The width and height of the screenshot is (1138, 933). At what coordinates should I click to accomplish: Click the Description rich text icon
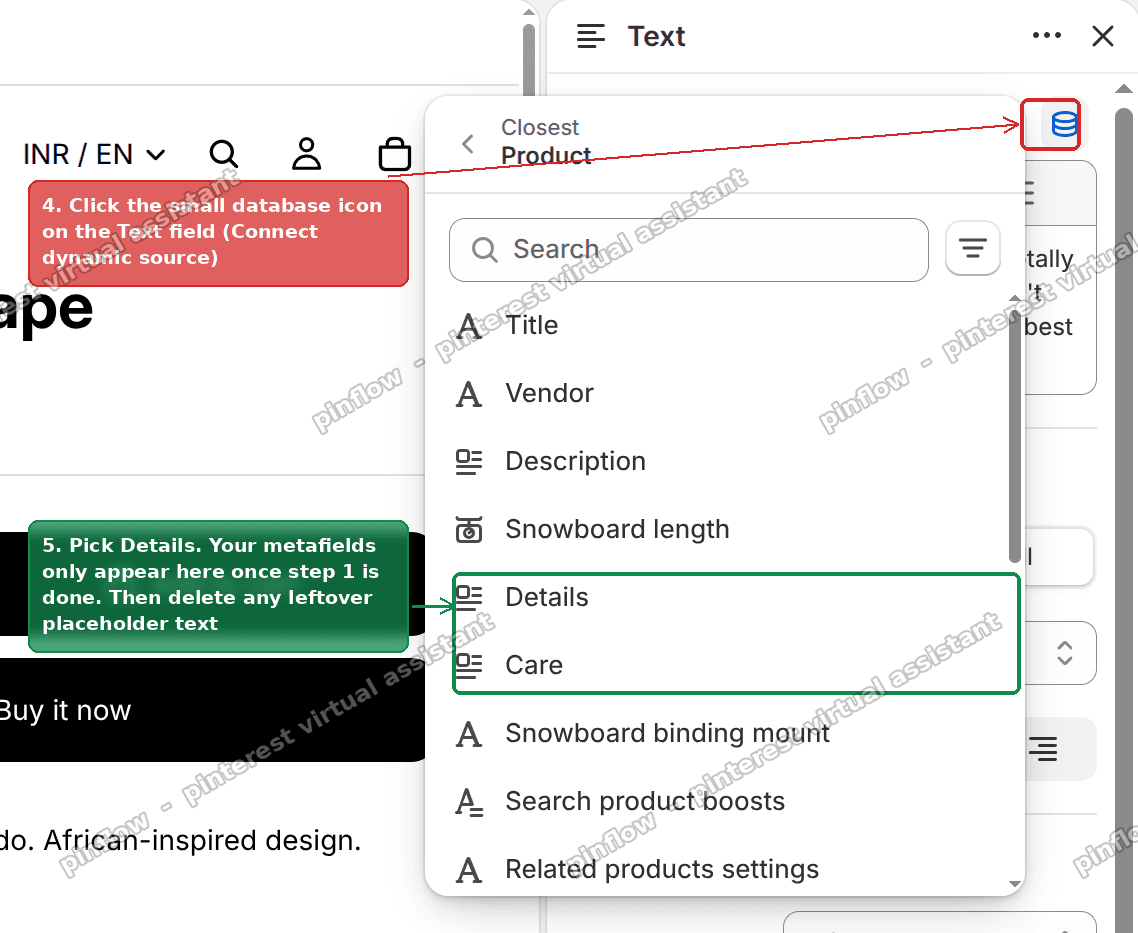tap(469, 462)
